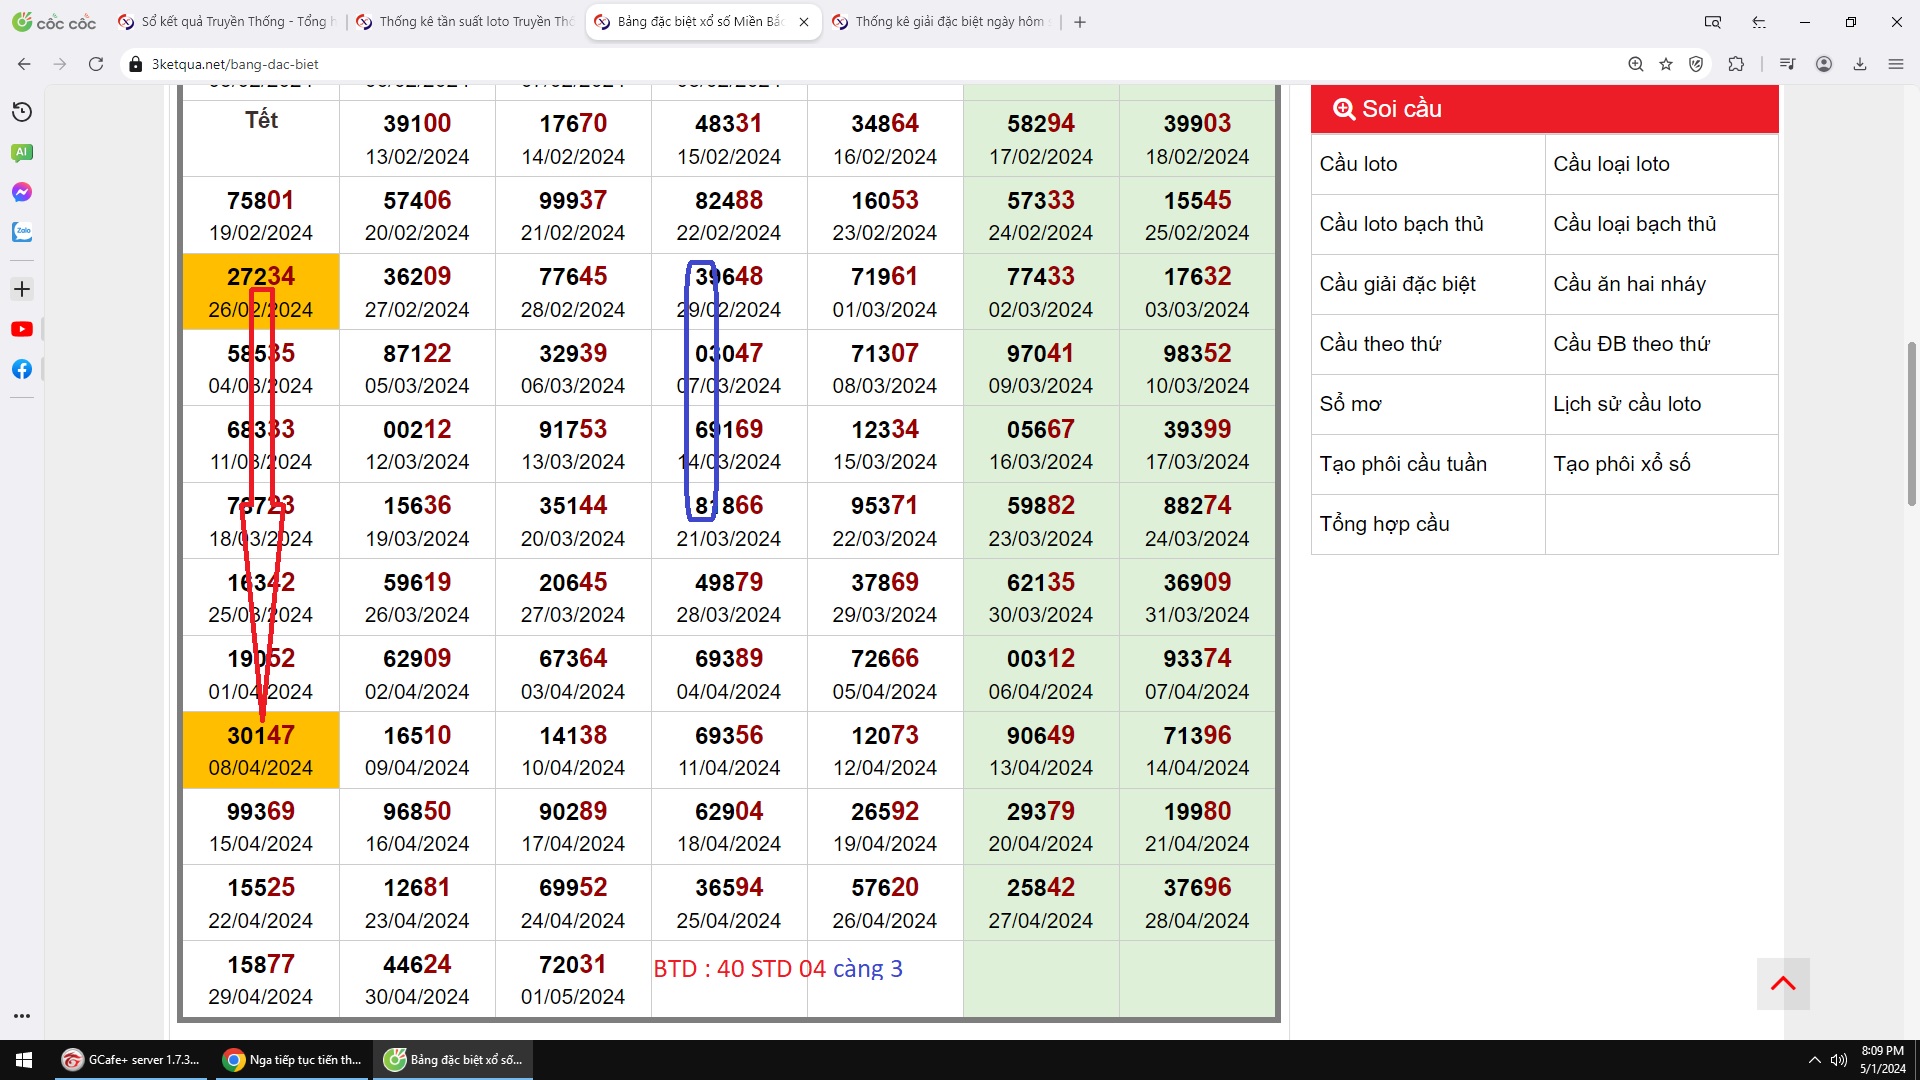The image size is (1920, 1080).
Task: Open the Facebook sidebar shortcut
Action: click(22, 369)
